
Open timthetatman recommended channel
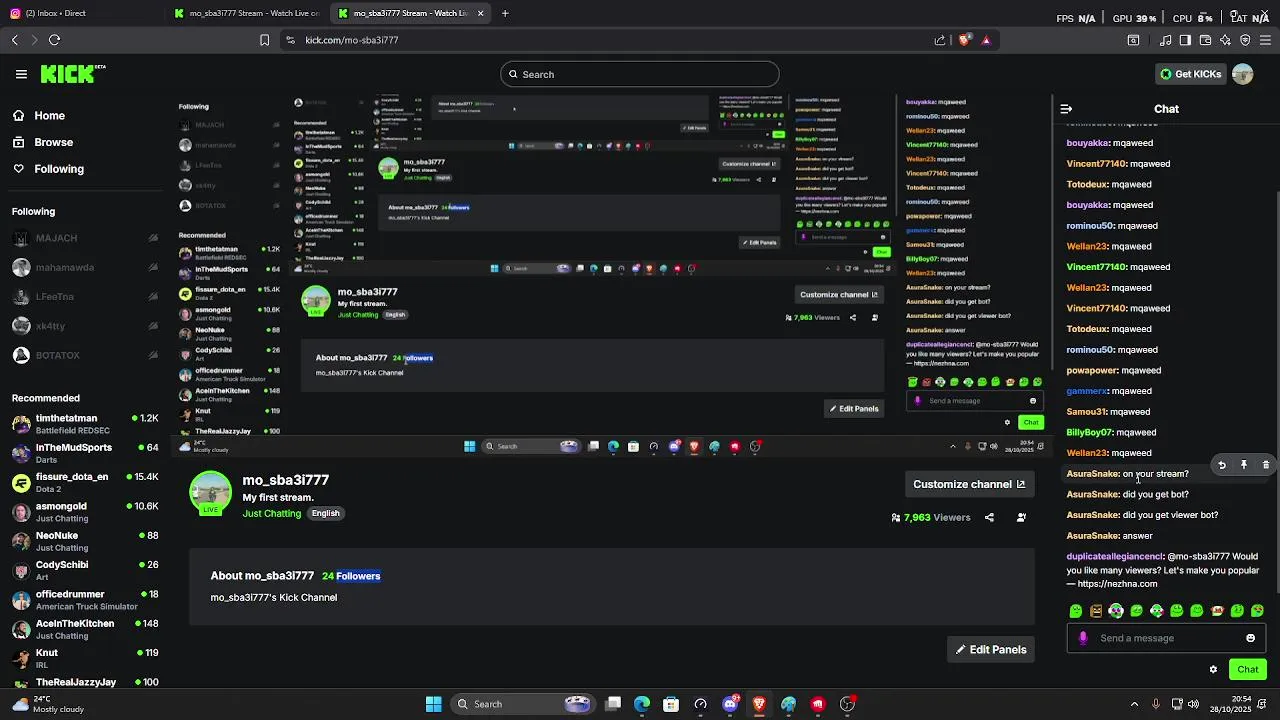coord(85,424)
